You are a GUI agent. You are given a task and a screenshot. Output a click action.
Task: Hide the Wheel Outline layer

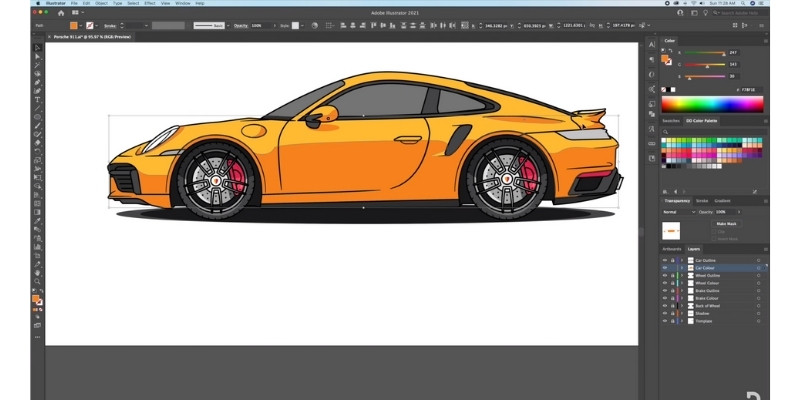pos(664,276)
